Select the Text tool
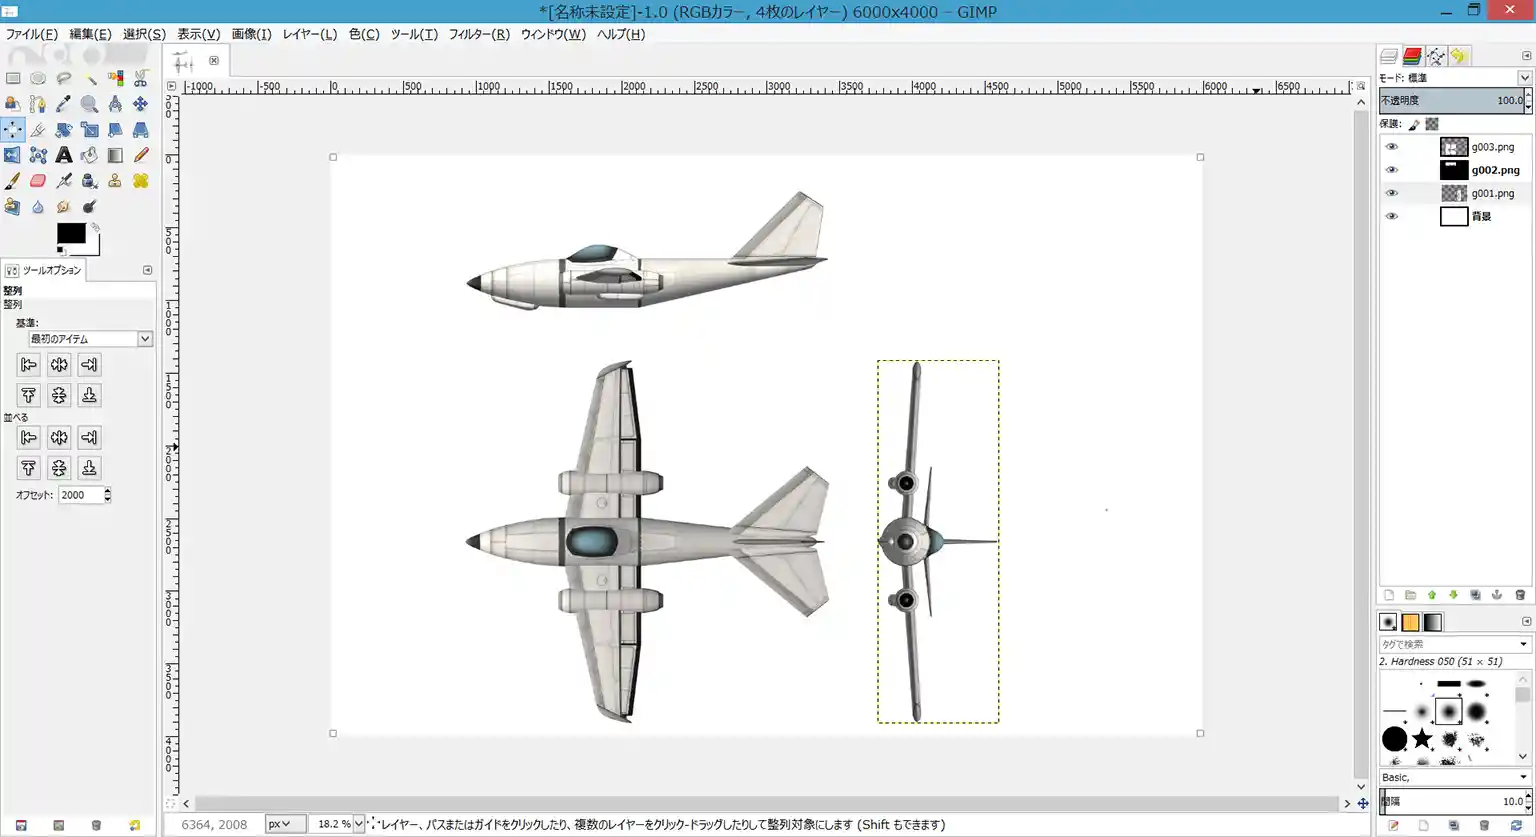Image resolution: width=1536 pixels, height=837 pixels. (x=64, y=155)
